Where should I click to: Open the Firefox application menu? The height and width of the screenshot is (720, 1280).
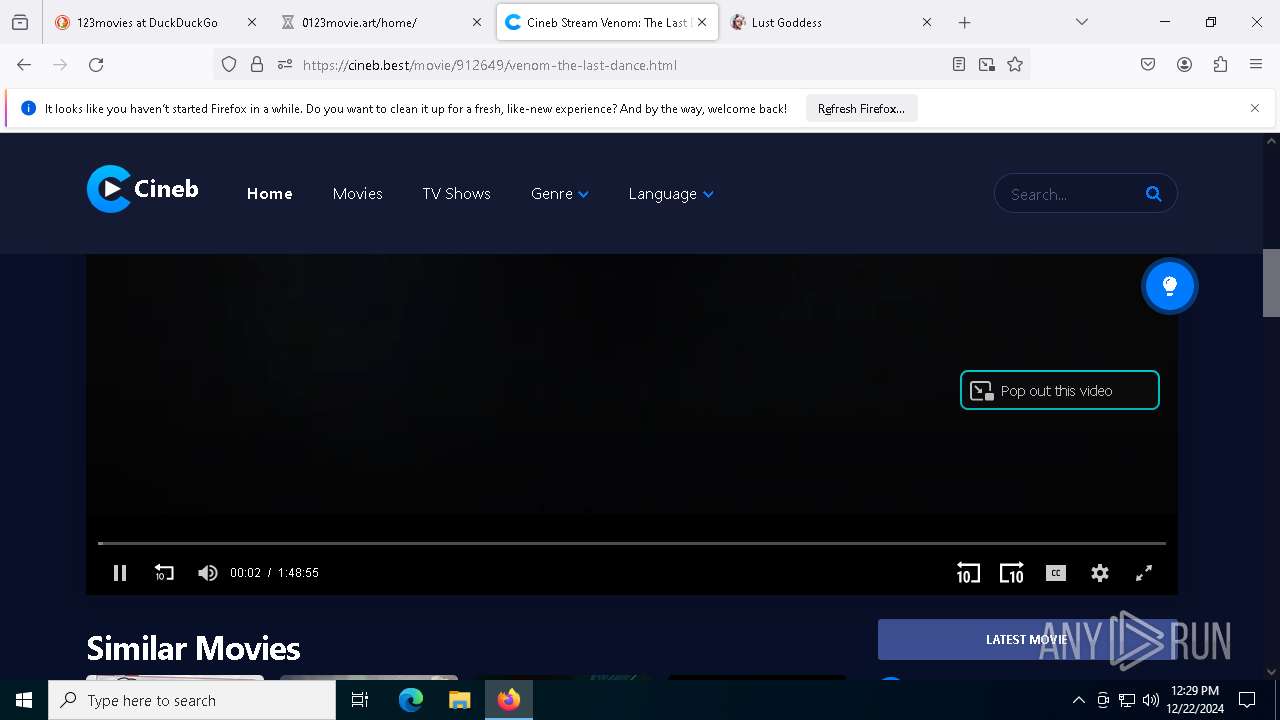pyautogui.click(x=1256, y=65)
